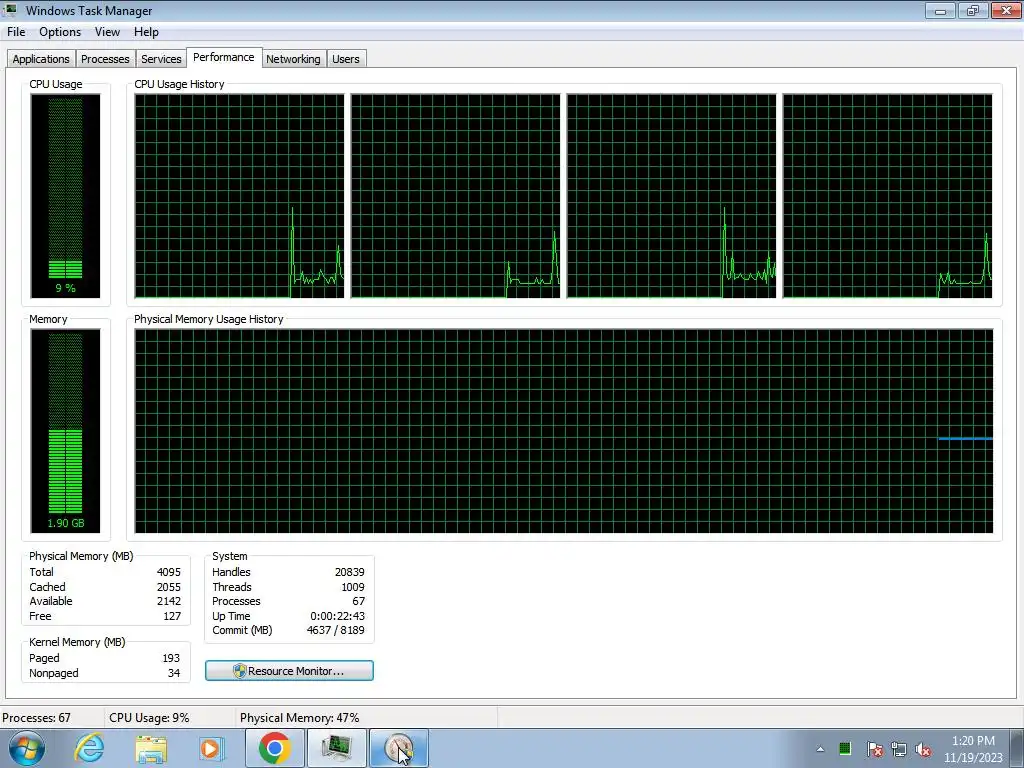Click the third CPU core history graph
The width and height of the screenshot is (1024, 768).
tap(671, 196)
